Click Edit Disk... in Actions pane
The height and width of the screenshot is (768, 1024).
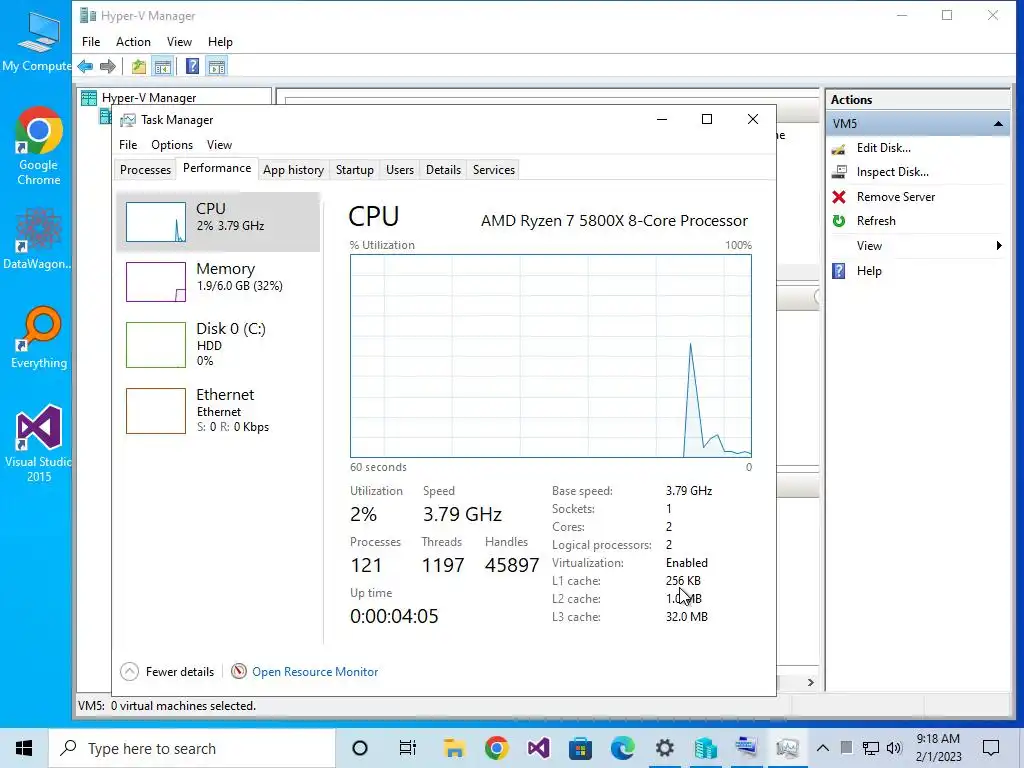click(884, 148)
